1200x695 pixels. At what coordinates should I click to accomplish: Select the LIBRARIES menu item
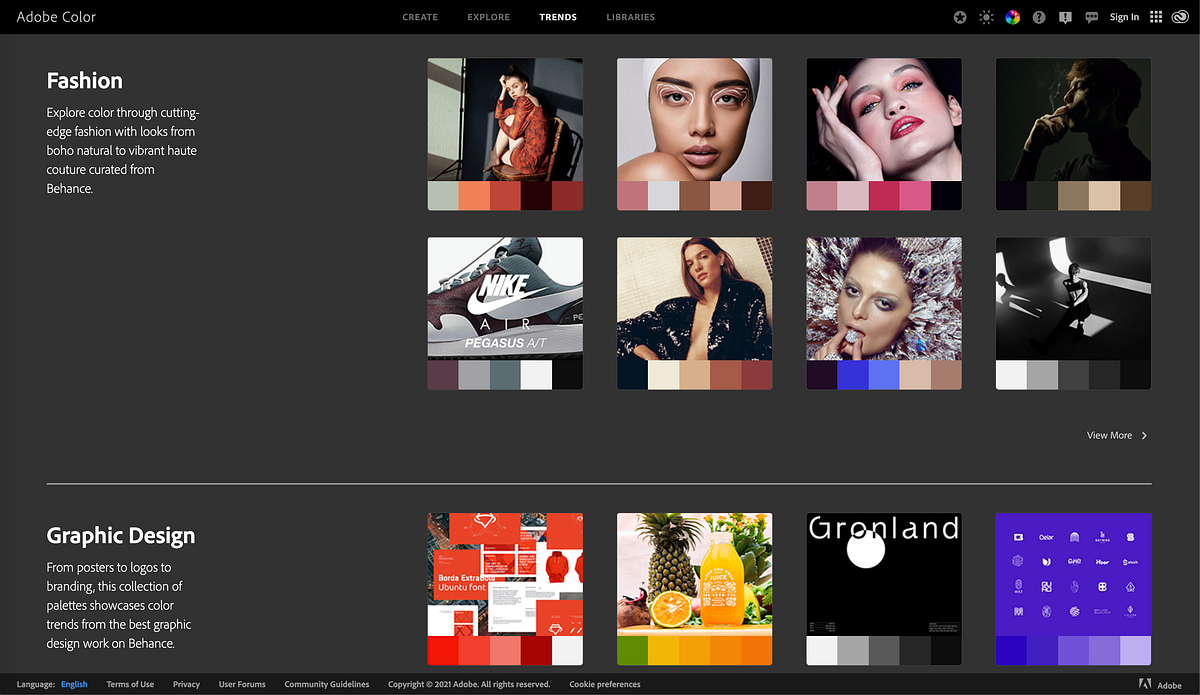(630, 17)
